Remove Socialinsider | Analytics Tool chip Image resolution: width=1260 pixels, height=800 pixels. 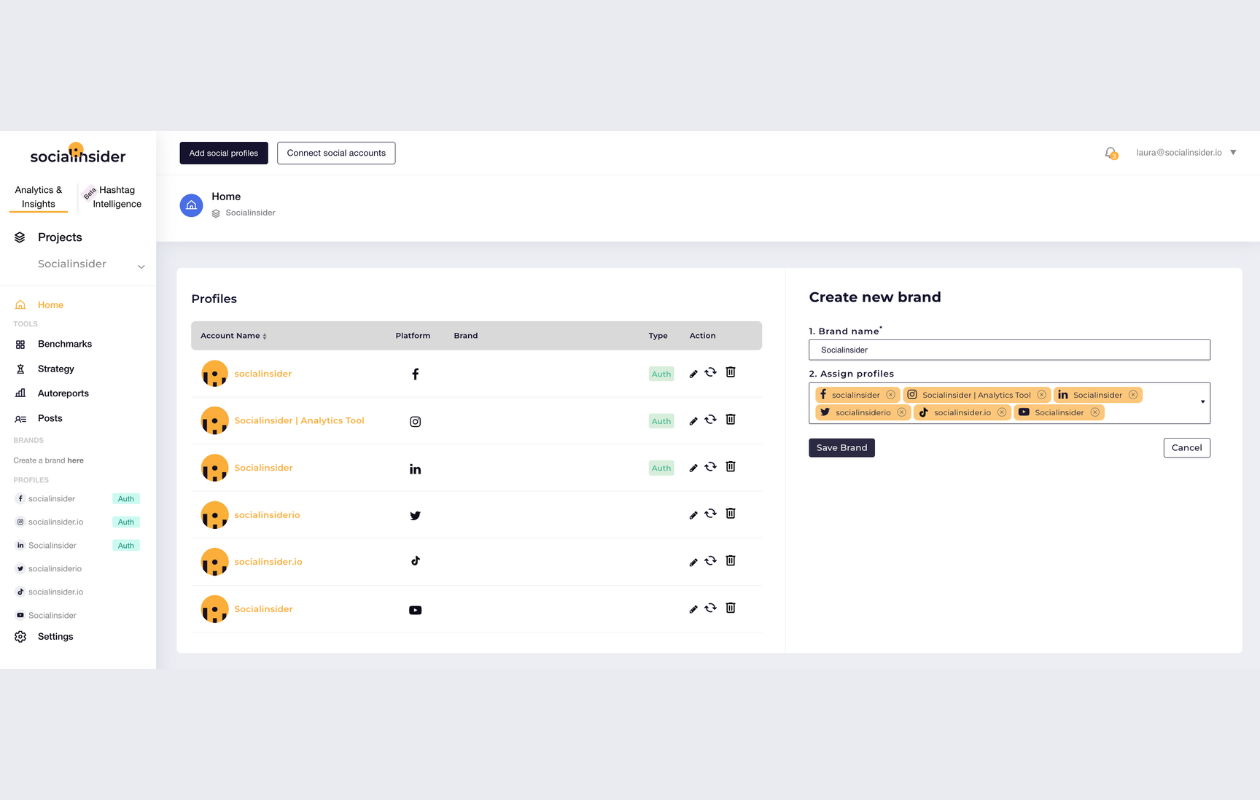tap(1042, 395)
